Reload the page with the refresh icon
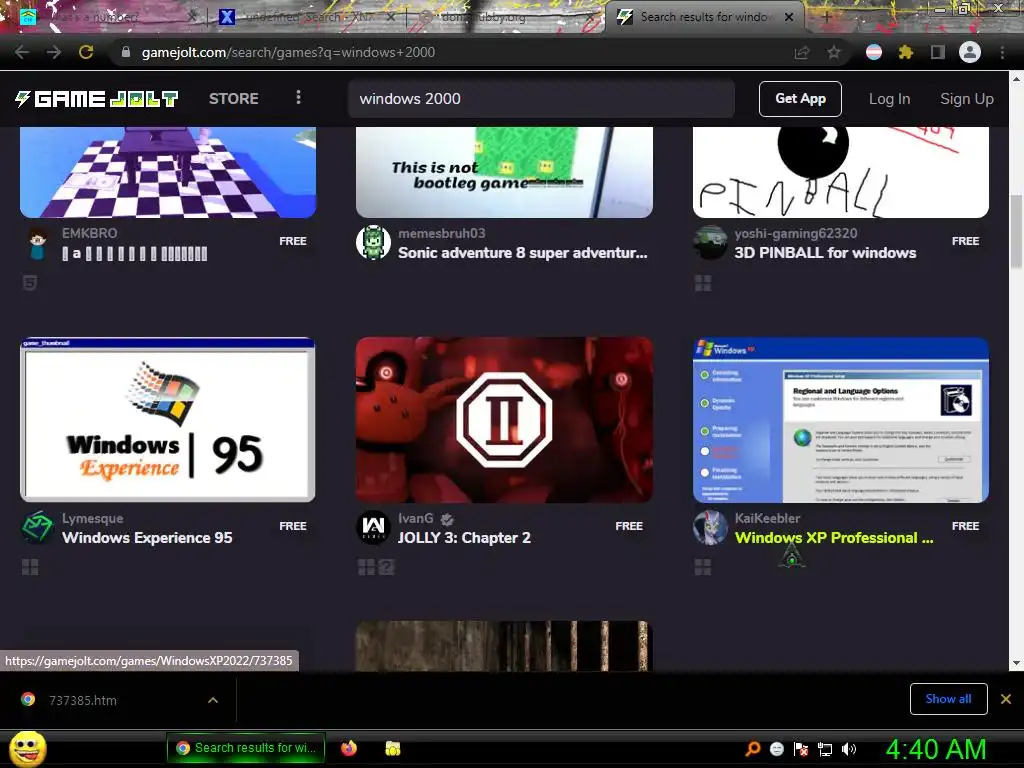Screen dimensions: 1024x768 click(86, 52)
